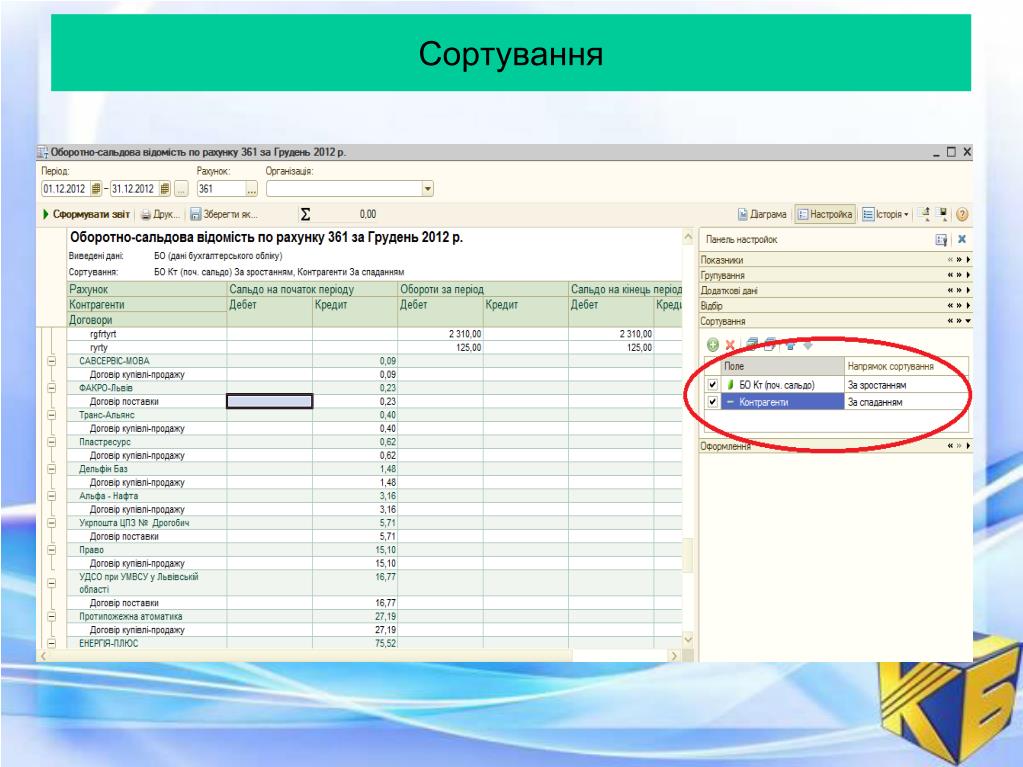Collapse the Право group
The width and height of the screenshot is (1023, 767).
pyautogui.click(x=52, y=550)
